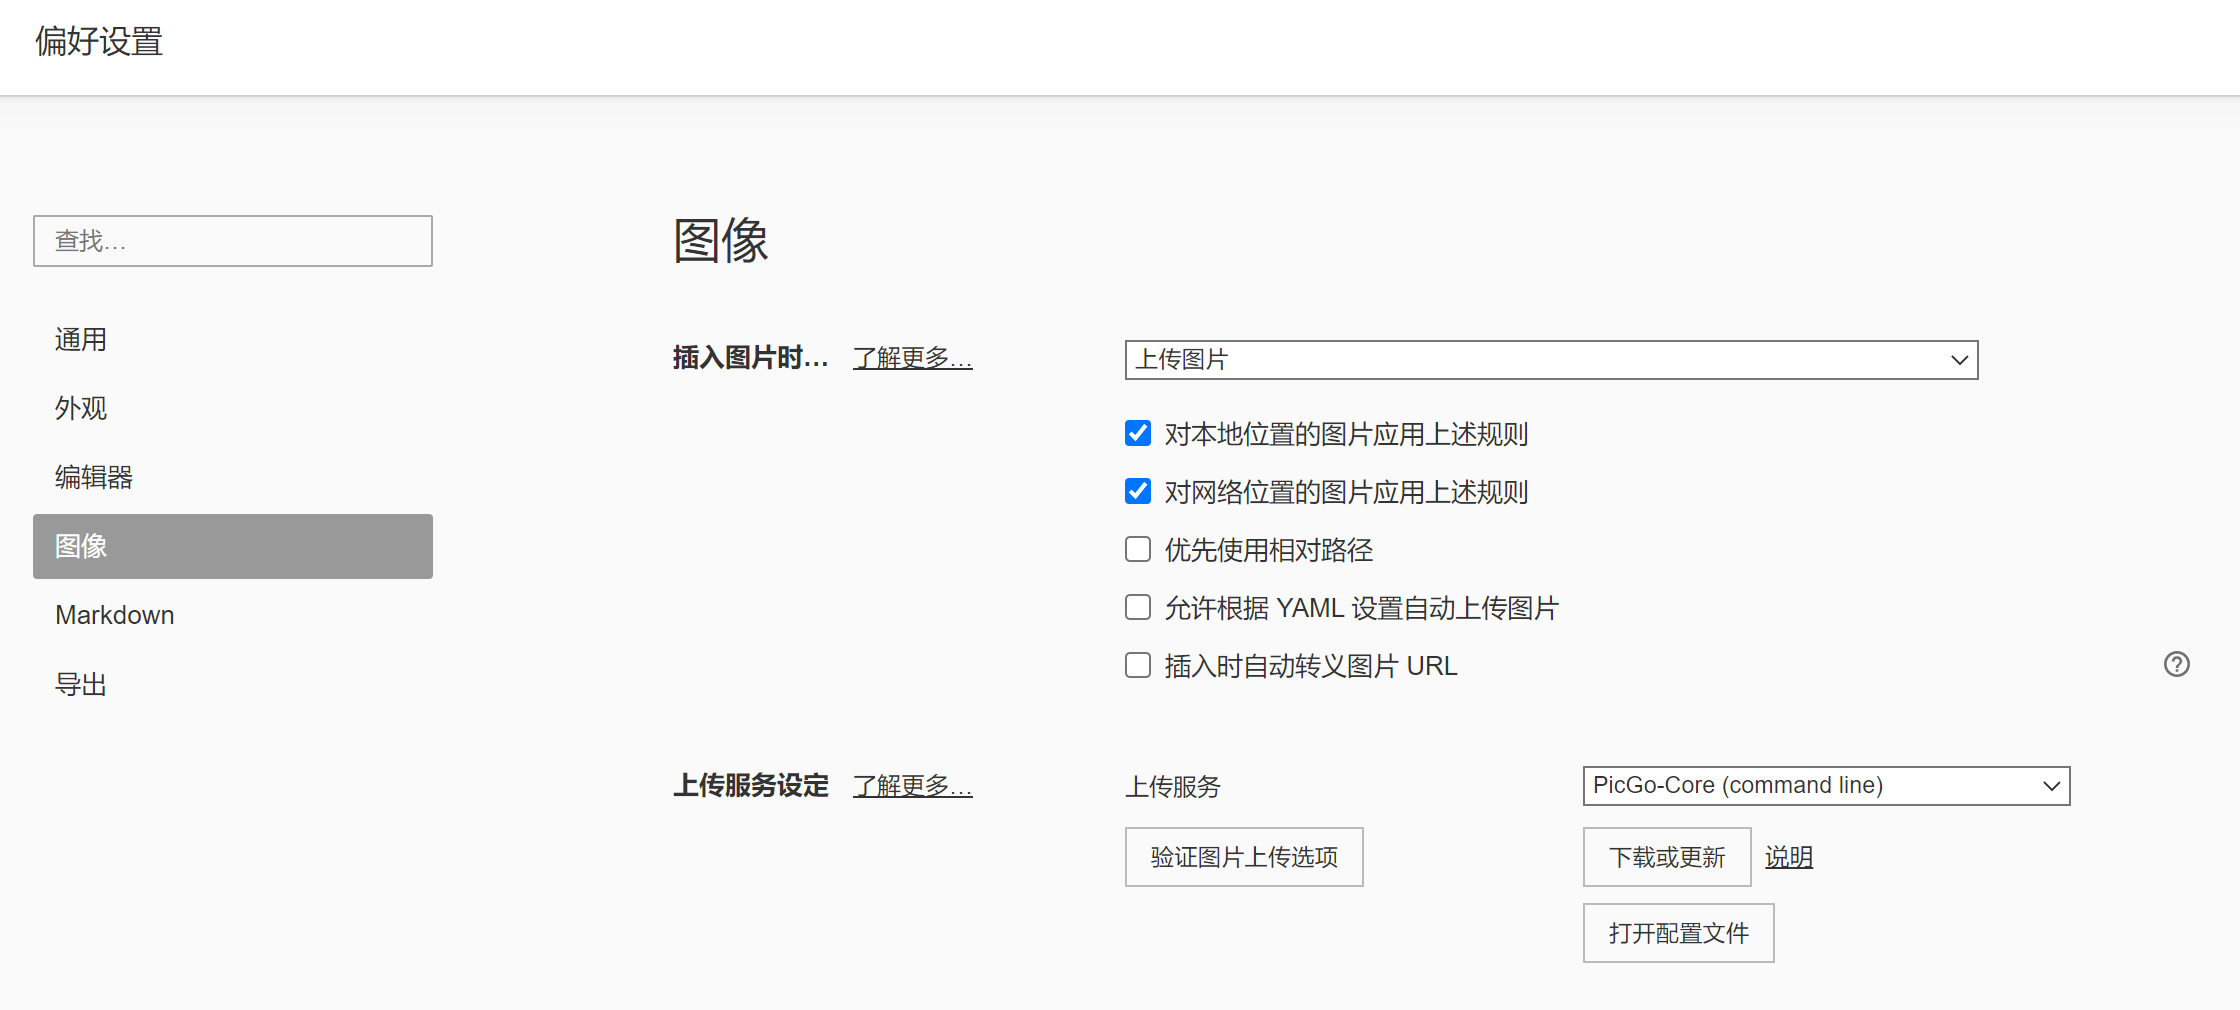
Task: Enable 优先使用相对路径 checkbox
Action: 1138,549
